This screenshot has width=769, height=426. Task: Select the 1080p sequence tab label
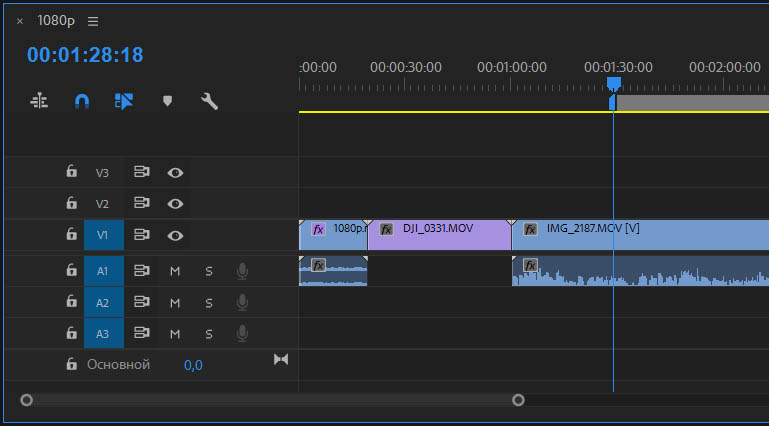(x=56, y=21)
